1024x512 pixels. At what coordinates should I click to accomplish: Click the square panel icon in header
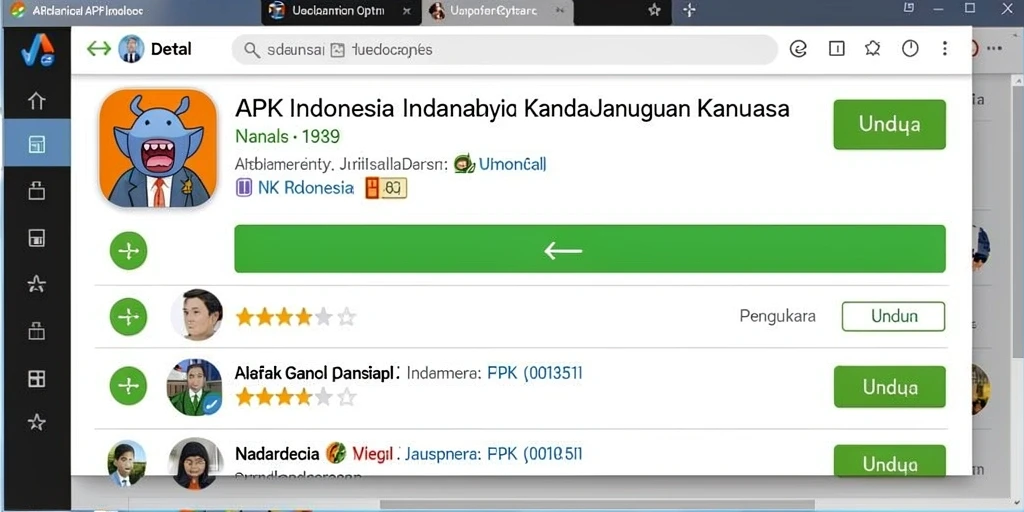837,49
